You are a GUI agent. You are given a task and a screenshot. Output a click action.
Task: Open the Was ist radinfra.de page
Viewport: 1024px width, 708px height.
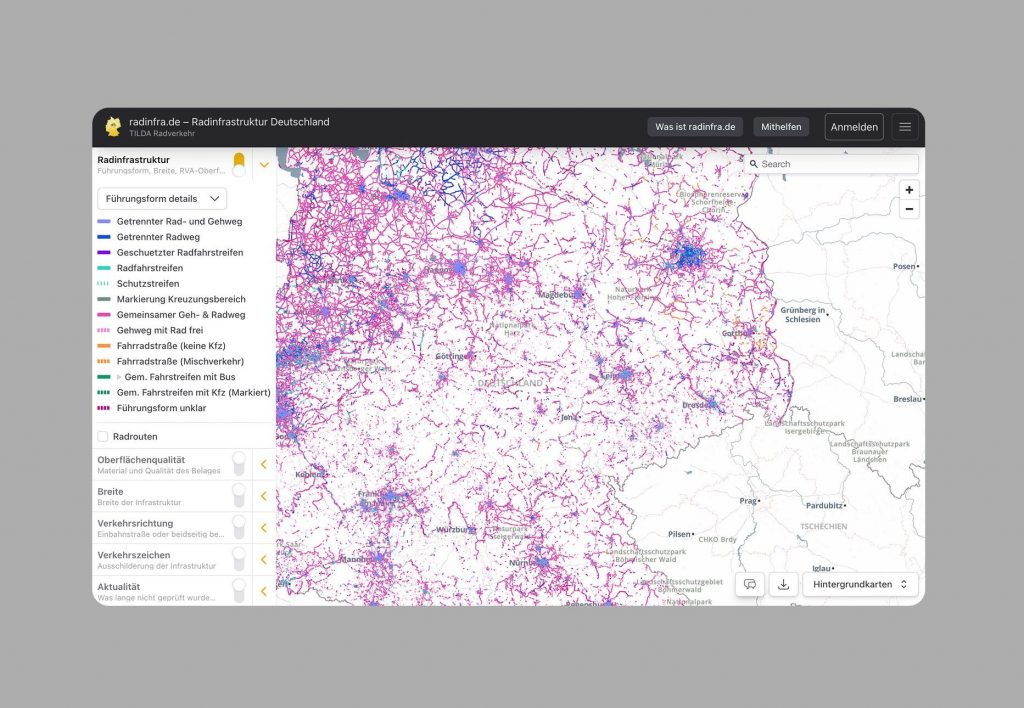[x=695, y=127]
